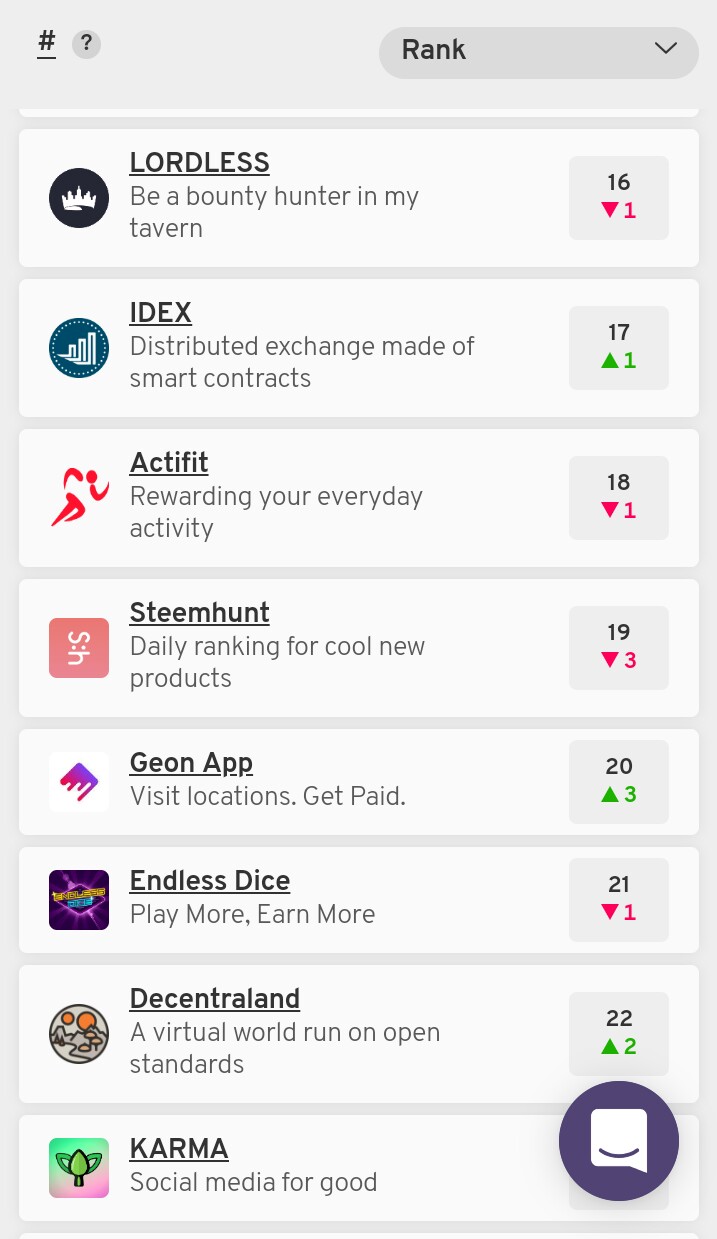Click the Geon App name link
The height and width of the screenshot is (1239, 717).
(191, 762)
